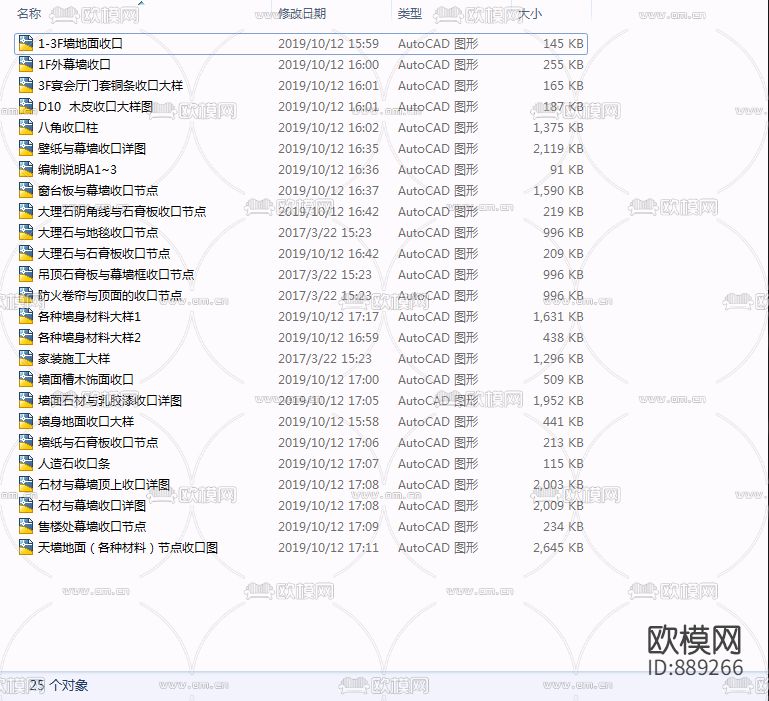Click the 1,375 KB size cell
Viewport: 769px width, 701px height.
pyautogui.click(x=558, y=128)
